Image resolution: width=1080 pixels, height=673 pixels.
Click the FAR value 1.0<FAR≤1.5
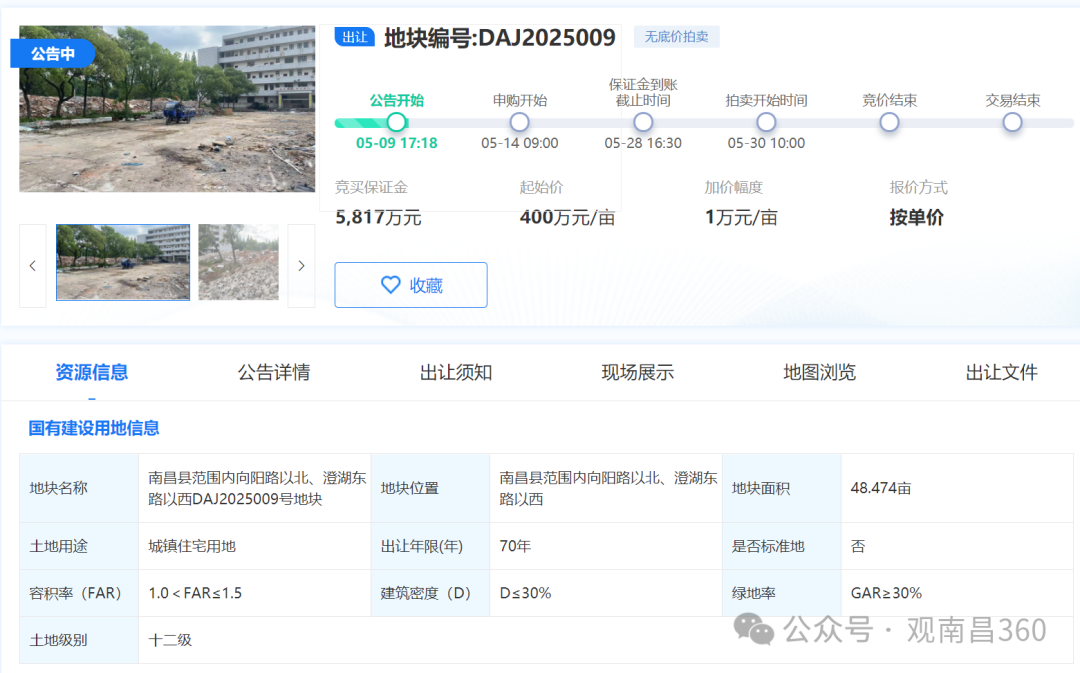pos(195,593)
